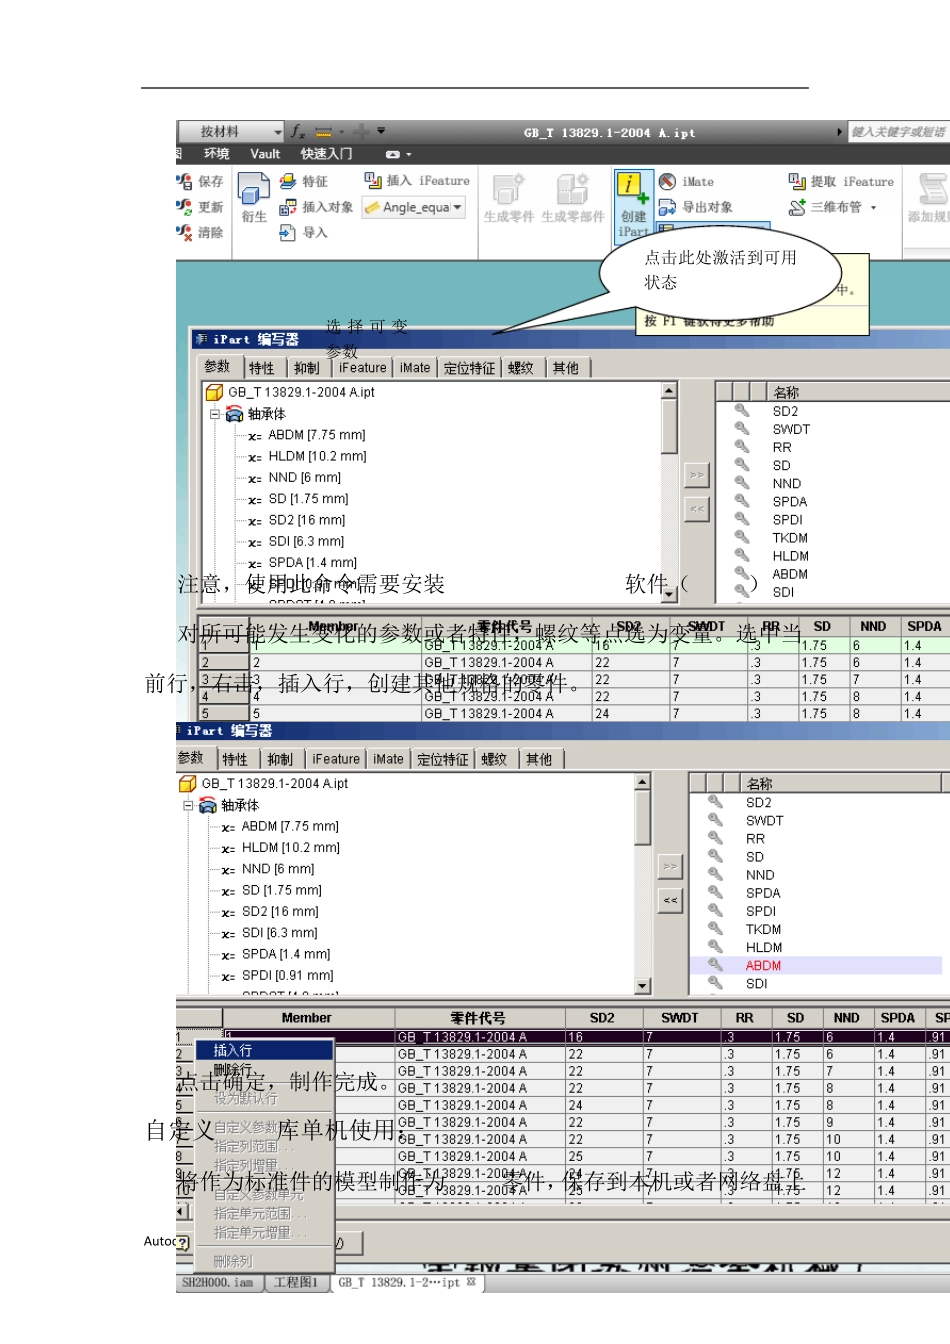Click the fx parameters icon in title bar
This screenshot has height=1344, width=950.
pyautogui.click(x=298, y=131)
